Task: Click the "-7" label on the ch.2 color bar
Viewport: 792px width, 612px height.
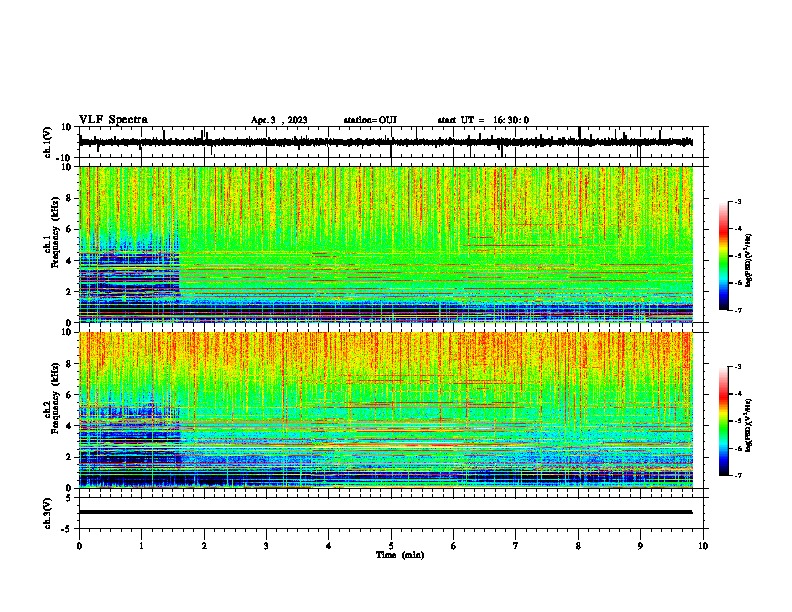Action: click(x=737, y=475)
